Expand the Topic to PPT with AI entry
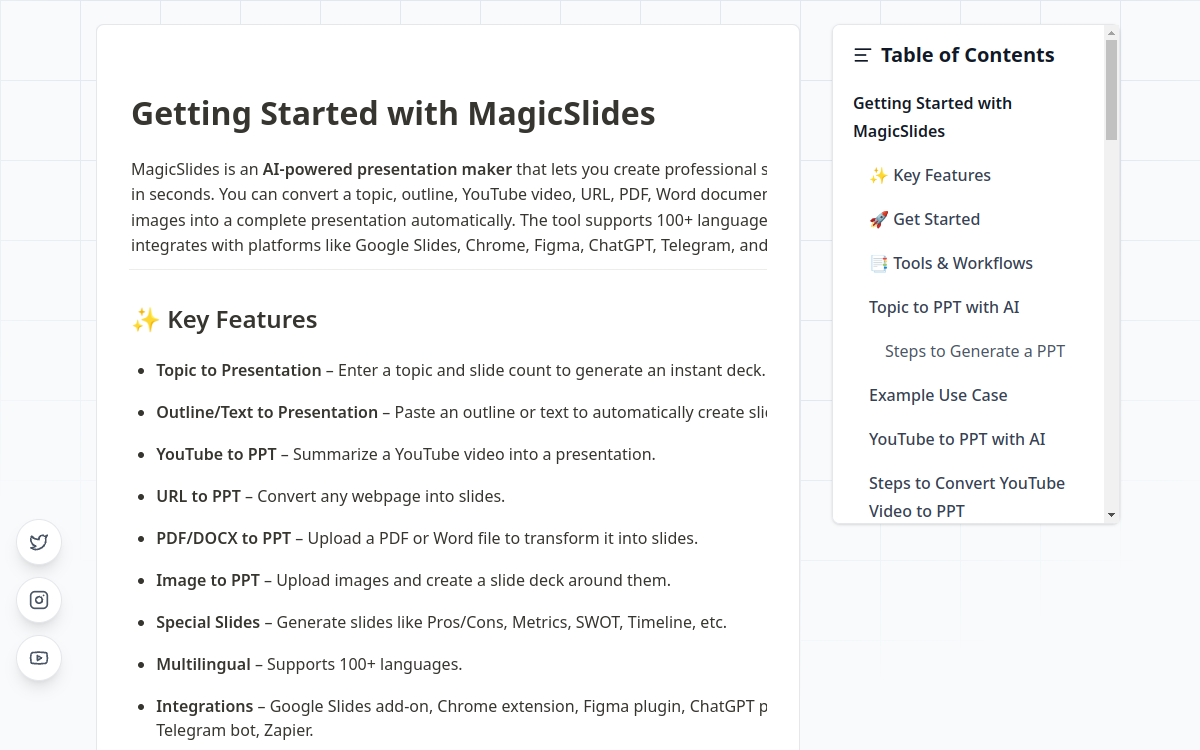 pos(944,307)
